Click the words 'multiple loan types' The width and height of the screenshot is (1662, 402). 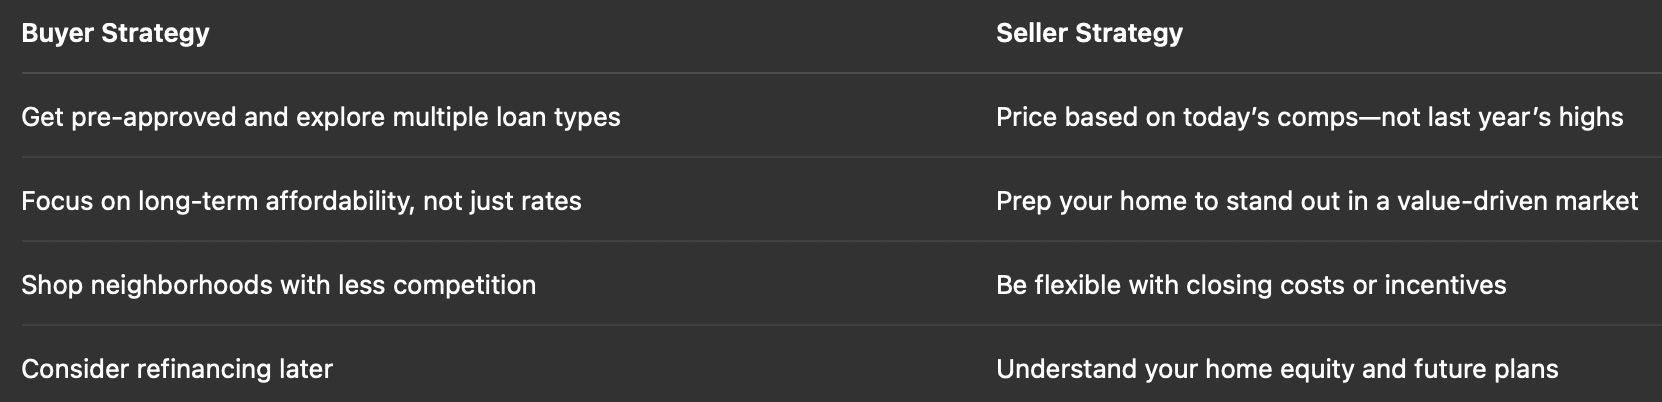click(x=506, y=118)
